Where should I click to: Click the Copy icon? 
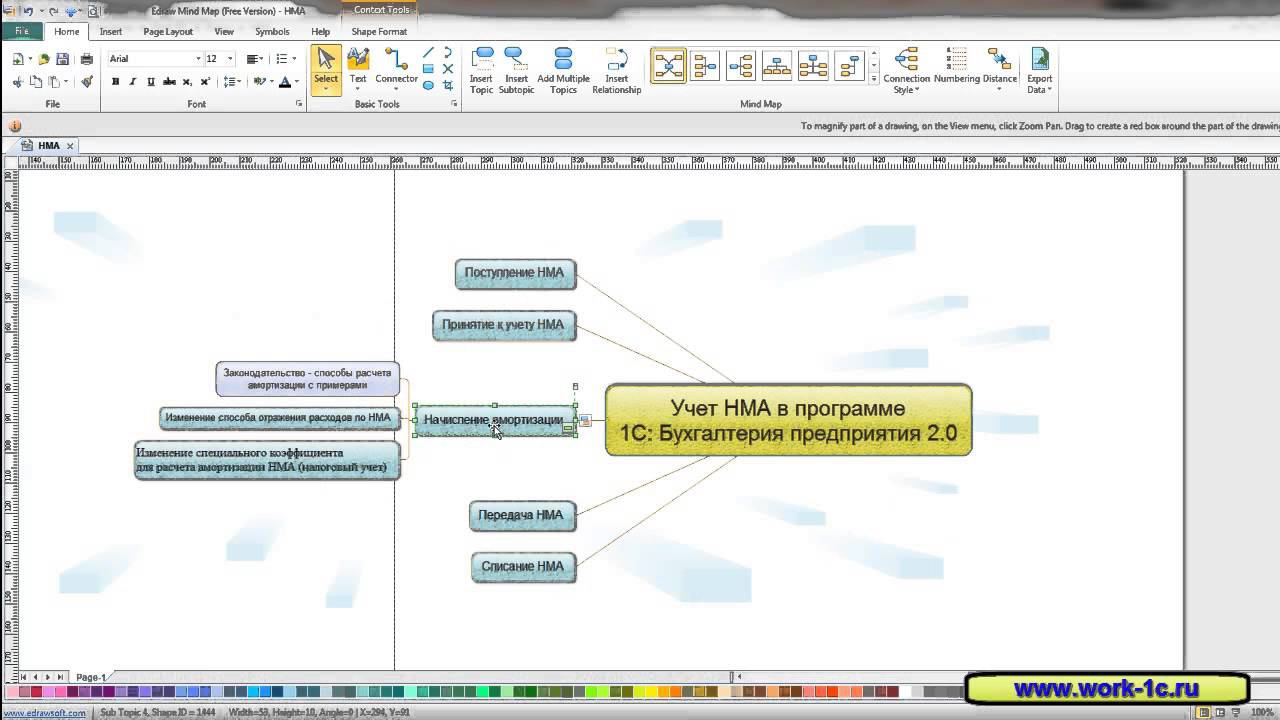click(x=36, y=82)
